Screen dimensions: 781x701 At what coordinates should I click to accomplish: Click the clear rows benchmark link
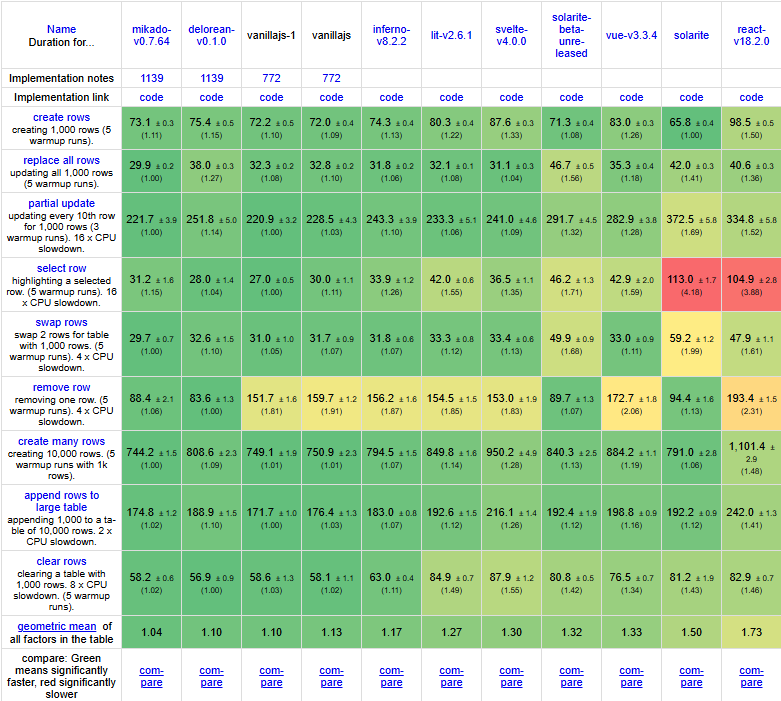[61, 561]
